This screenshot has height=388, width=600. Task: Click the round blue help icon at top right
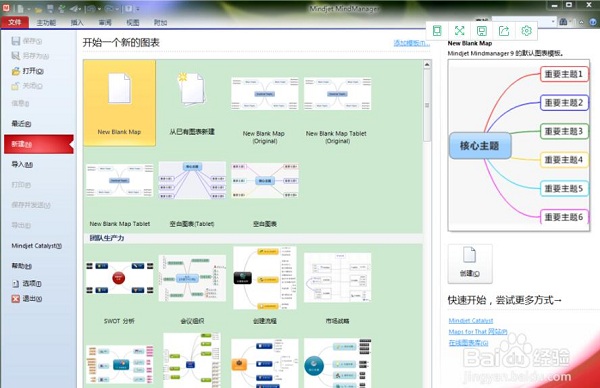(594, 22)
